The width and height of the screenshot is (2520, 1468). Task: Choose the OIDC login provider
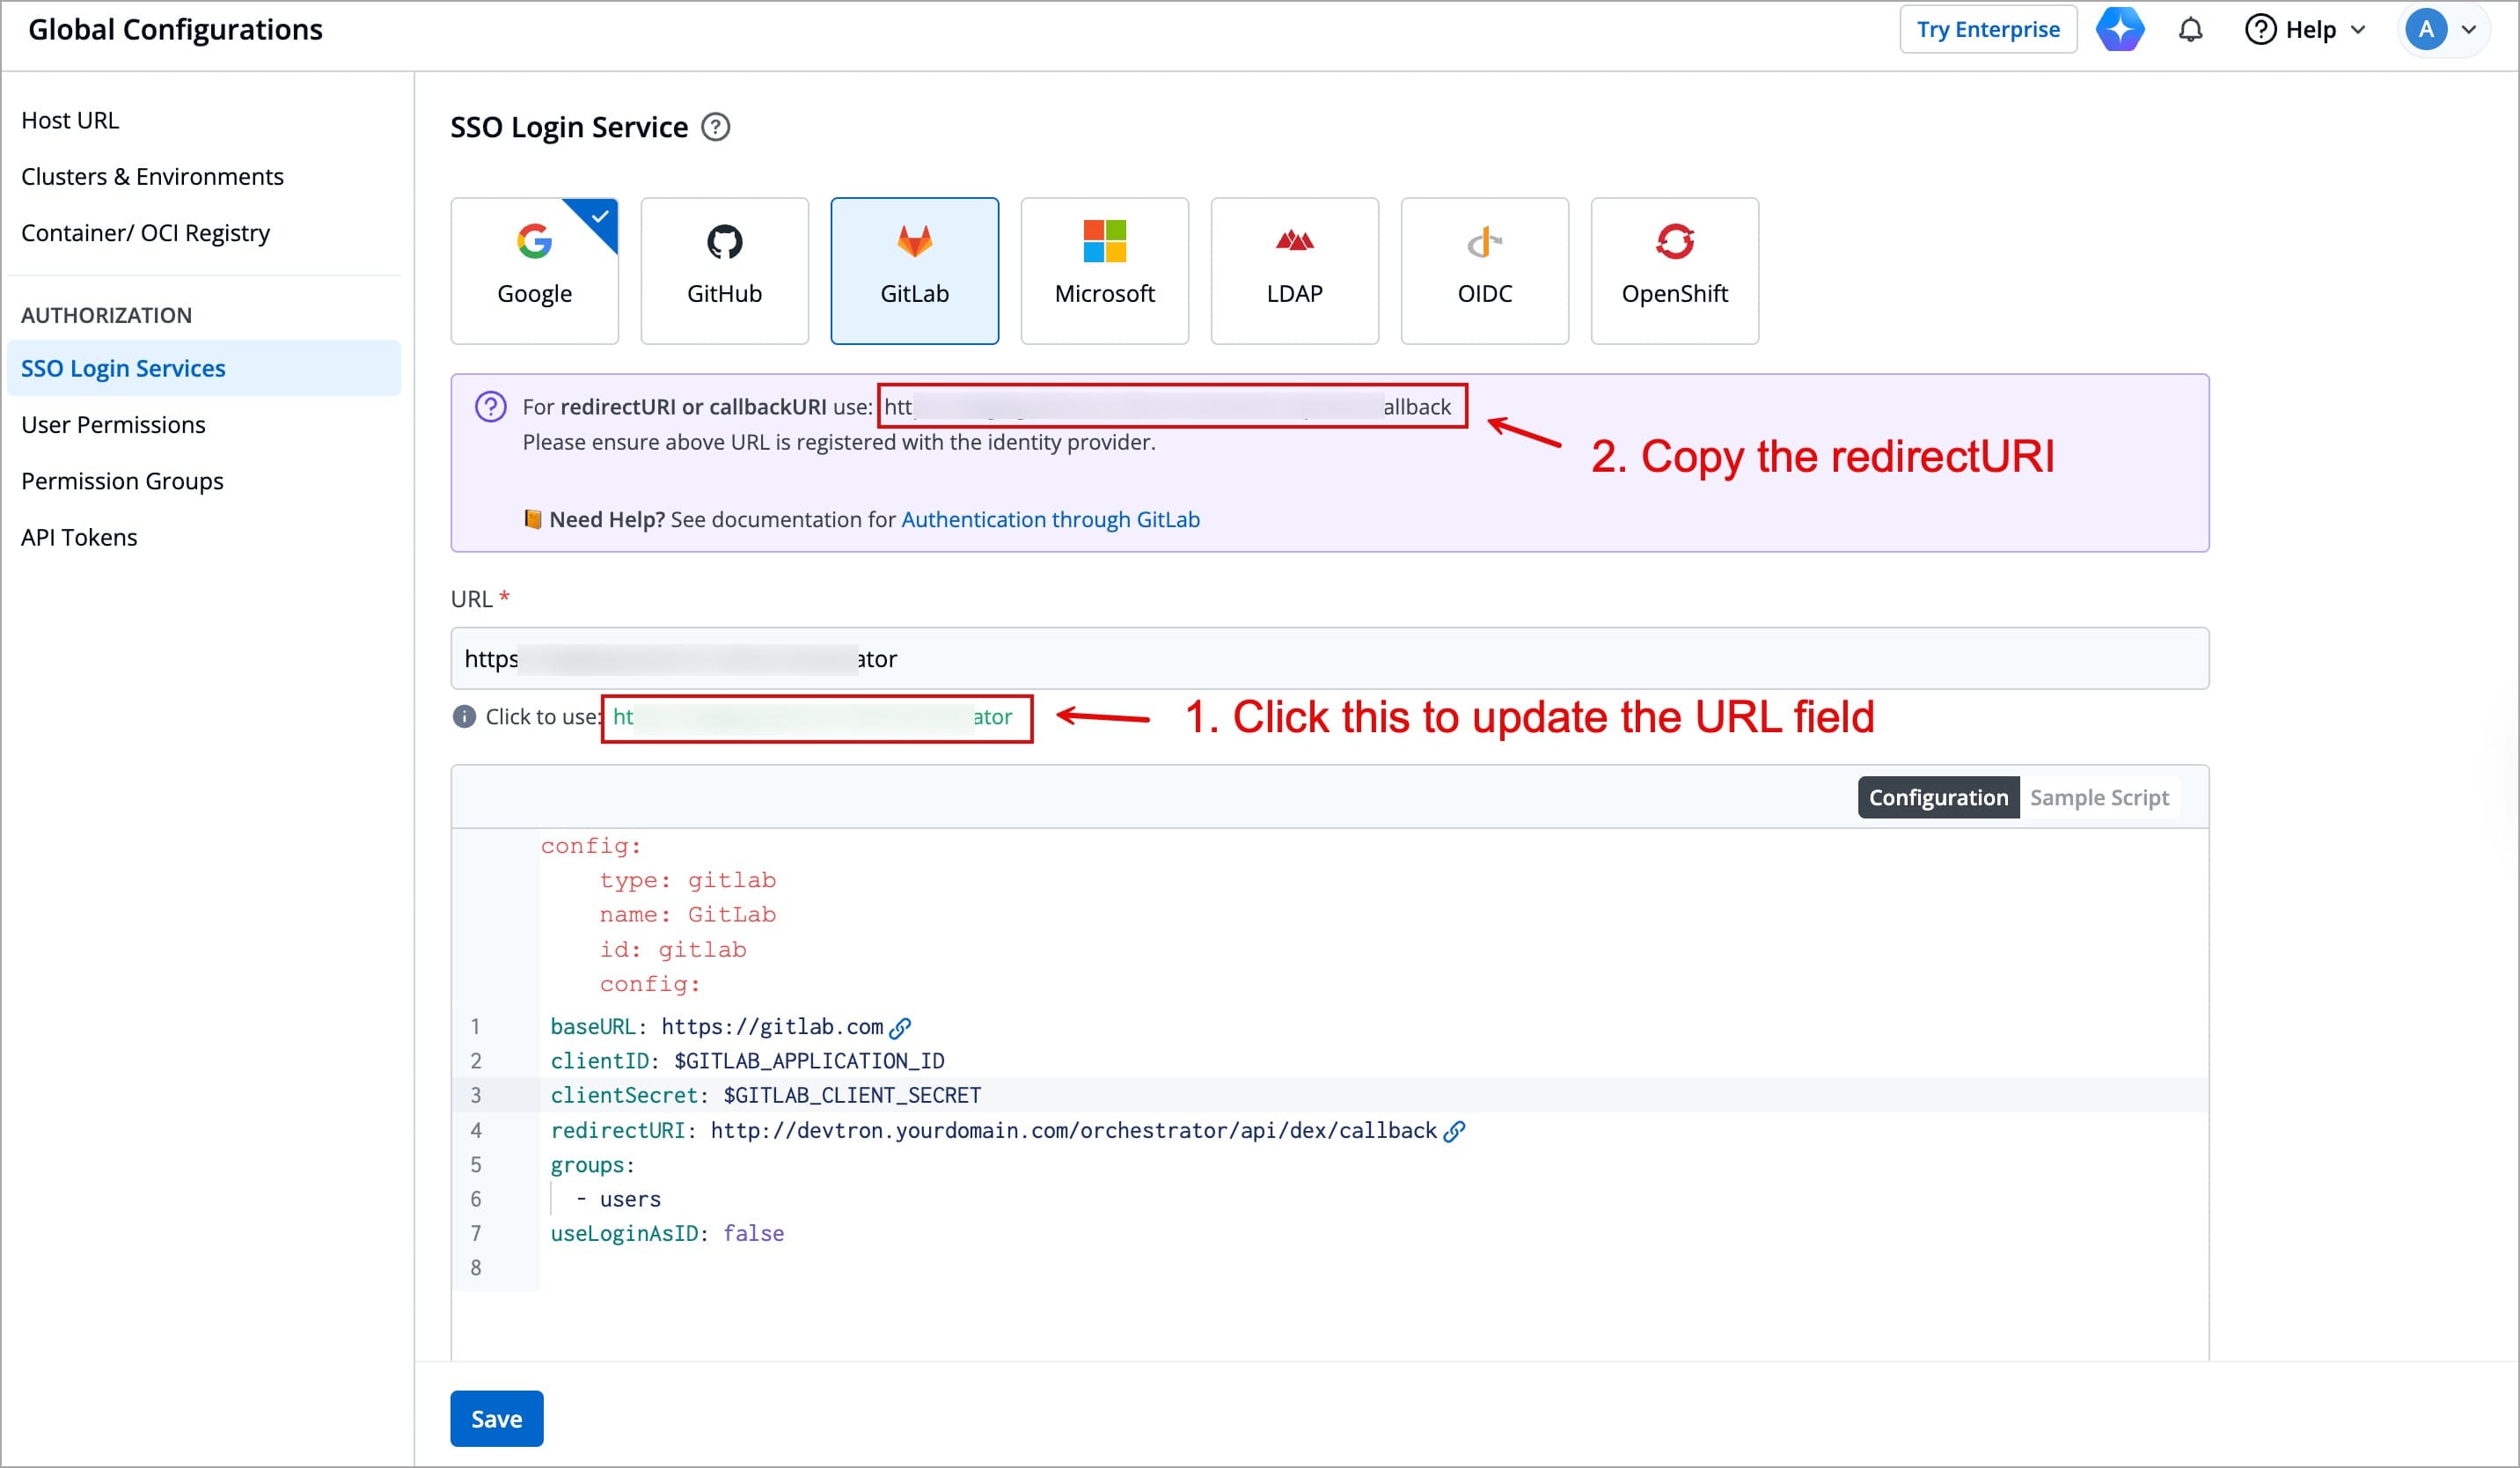pyautogui.click(x=1484, y=270)
